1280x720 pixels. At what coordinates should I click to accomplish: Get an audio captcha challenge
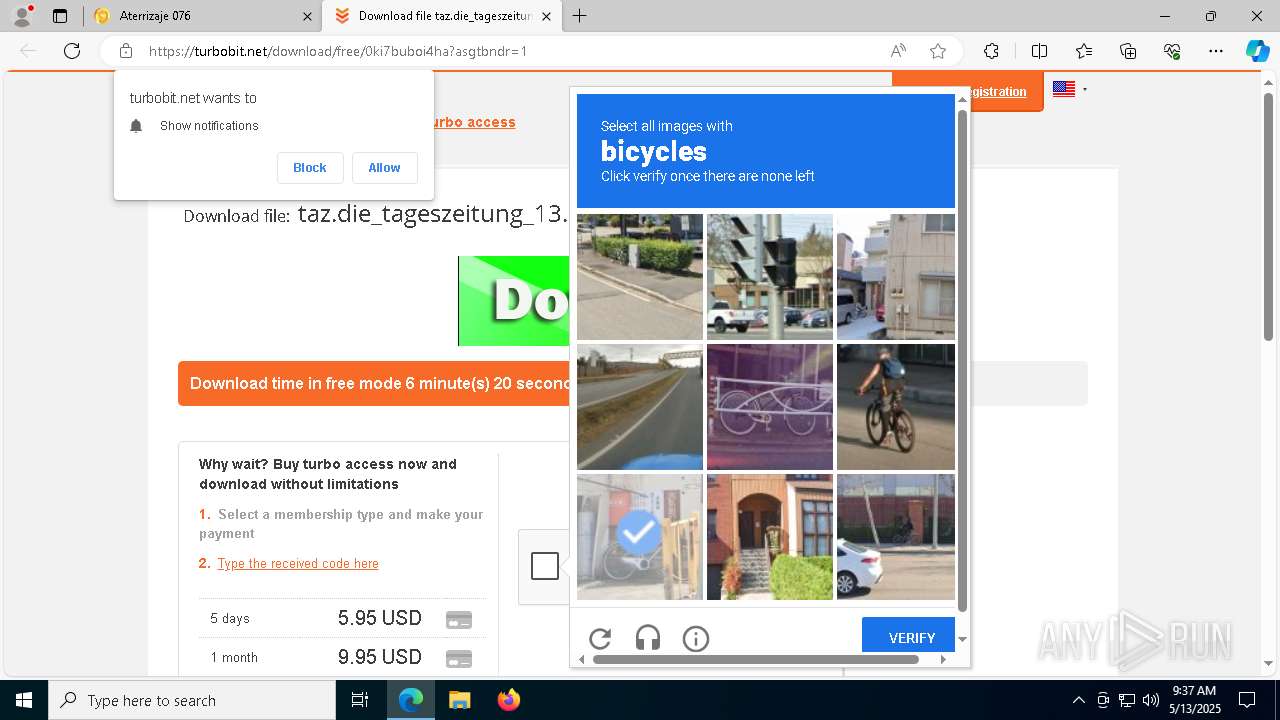tap(648, 638)
